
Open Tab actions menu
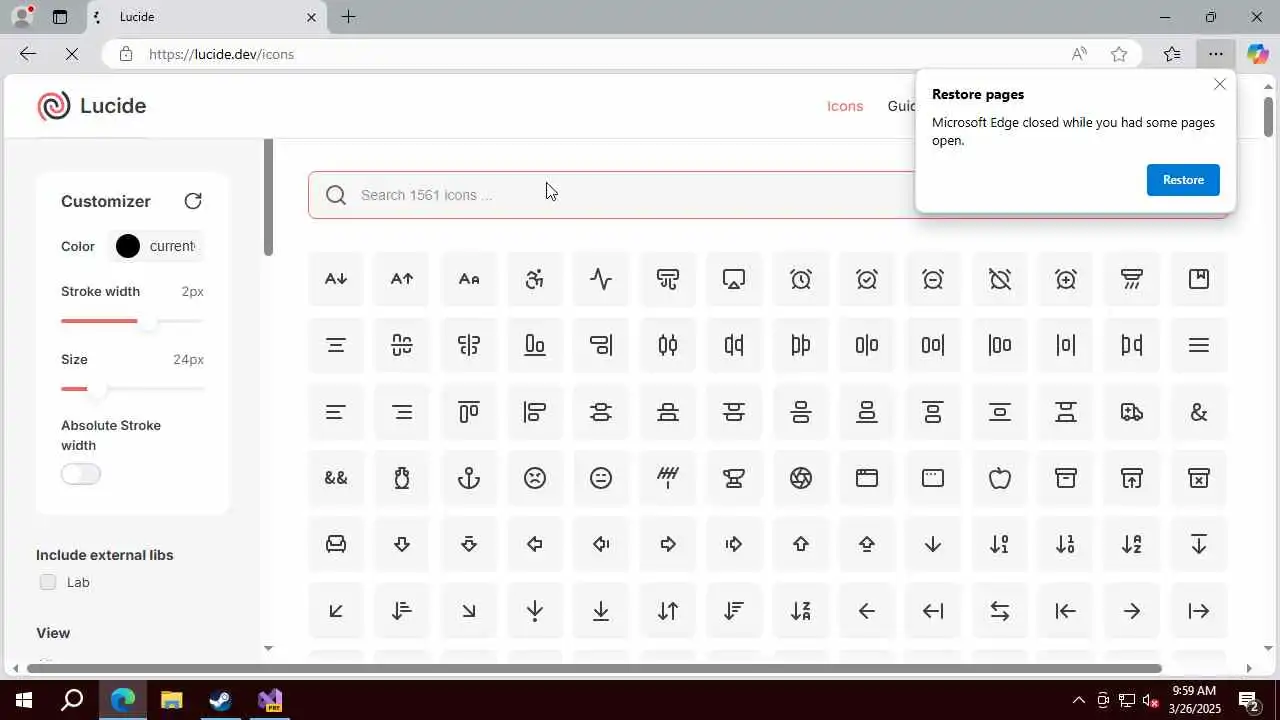[60, 17]
